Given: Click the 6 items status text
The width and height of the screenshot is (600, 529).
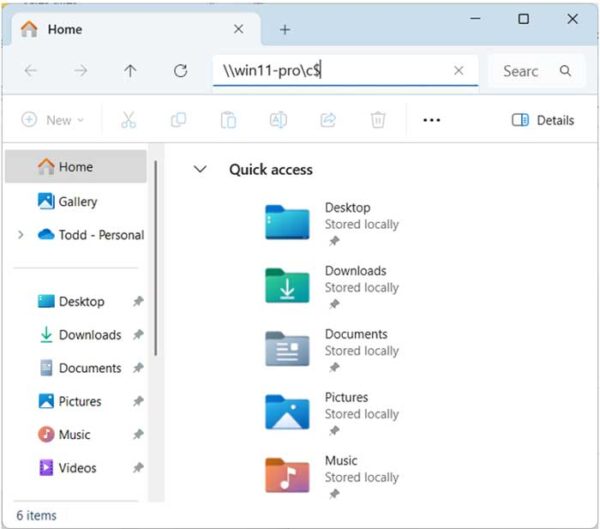Looking at the screenshot, I should pyautogui.click(x=36, y=515).
